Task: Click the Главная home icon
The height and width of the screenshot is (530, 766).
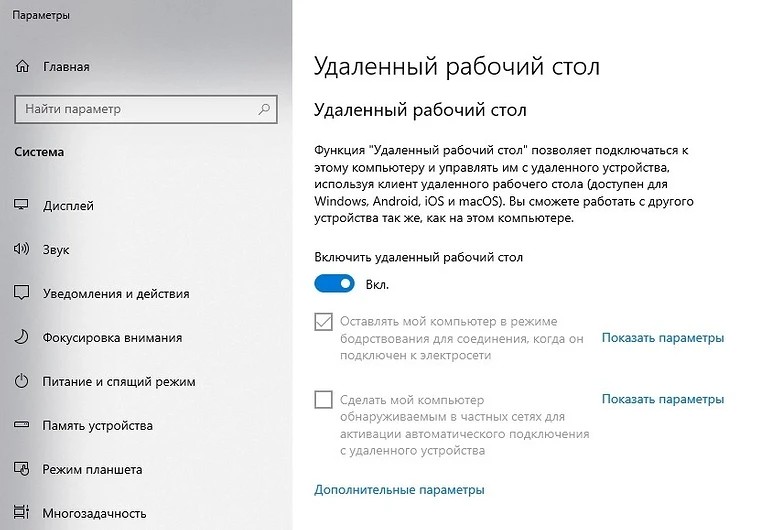Action: click(22, 67)
